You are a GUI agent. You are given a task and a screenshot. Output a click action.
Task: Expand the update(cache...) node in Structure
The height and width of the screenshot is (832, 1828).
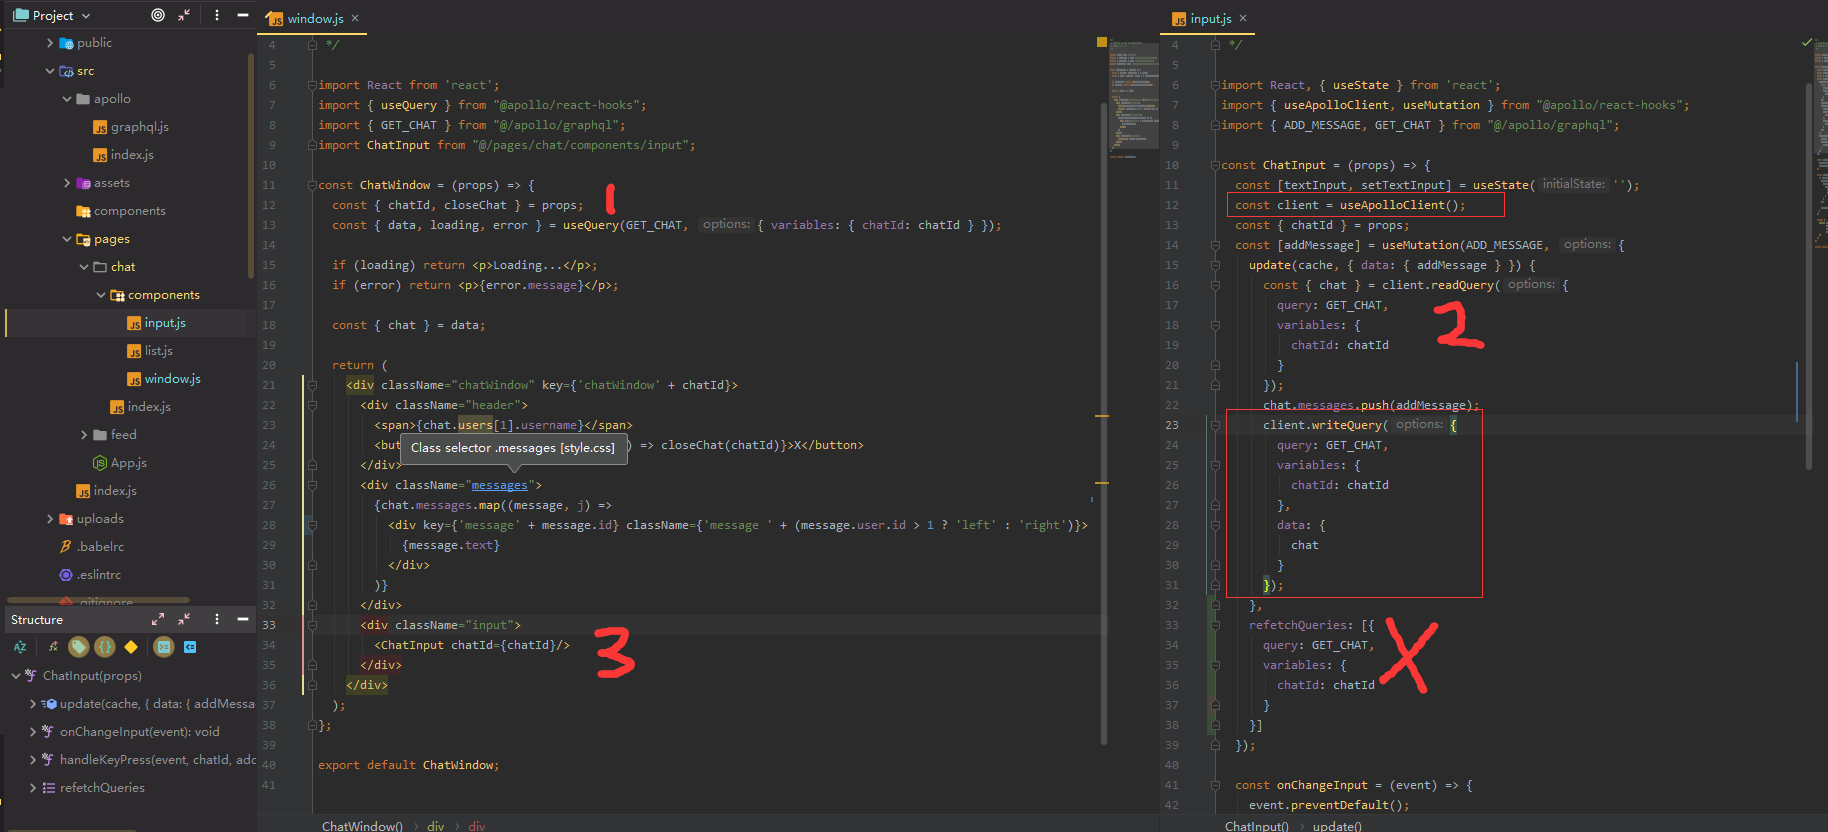click(33, 704)
